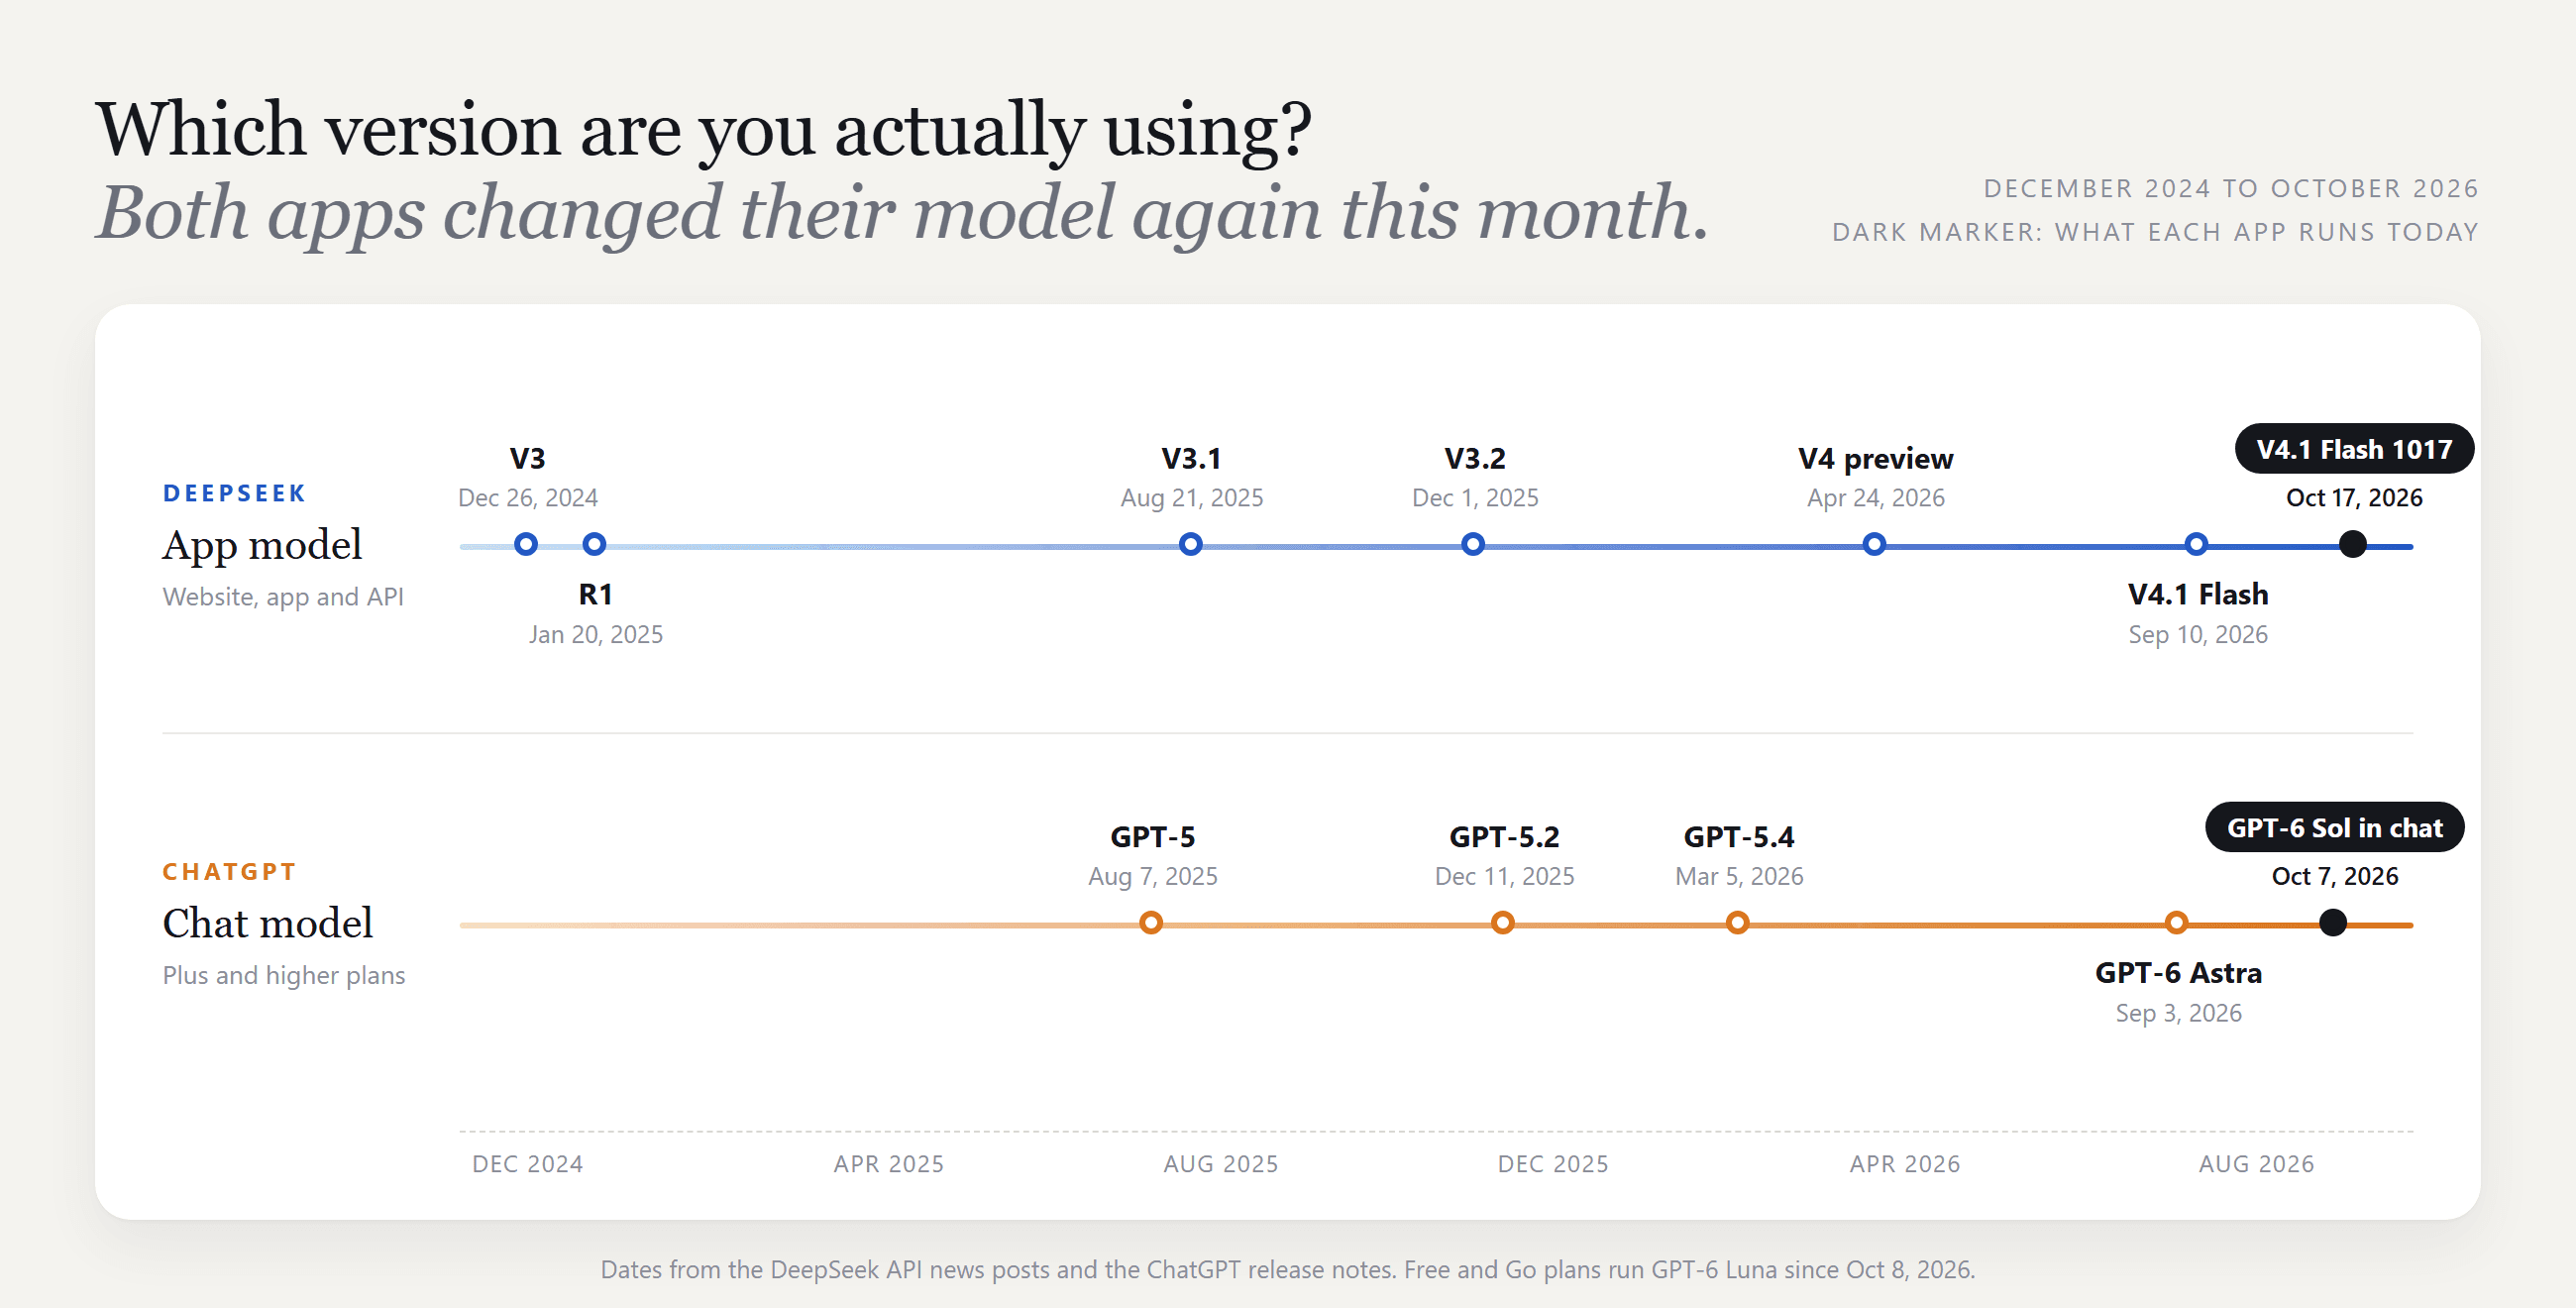Click the V4 preview timeline dot
Image resolution: width=2576 pixels, height=1308 pixels.
[x=1875, y=544]
